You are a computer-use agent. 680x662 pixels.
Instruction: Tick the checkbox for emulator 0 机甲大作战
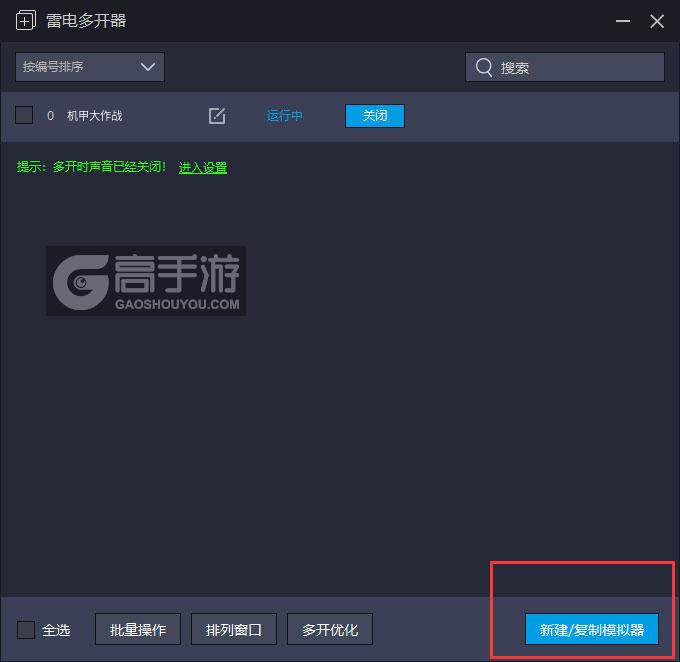coord(24,115)
